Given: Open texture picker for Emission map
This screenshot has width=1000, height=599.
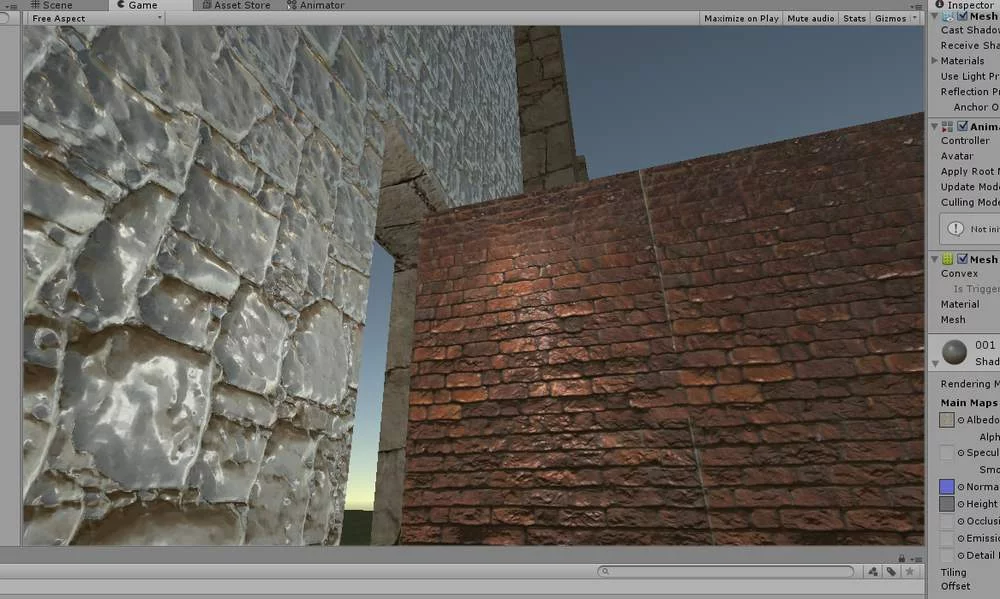Looking at the screenshot, I should coord(960,539).
